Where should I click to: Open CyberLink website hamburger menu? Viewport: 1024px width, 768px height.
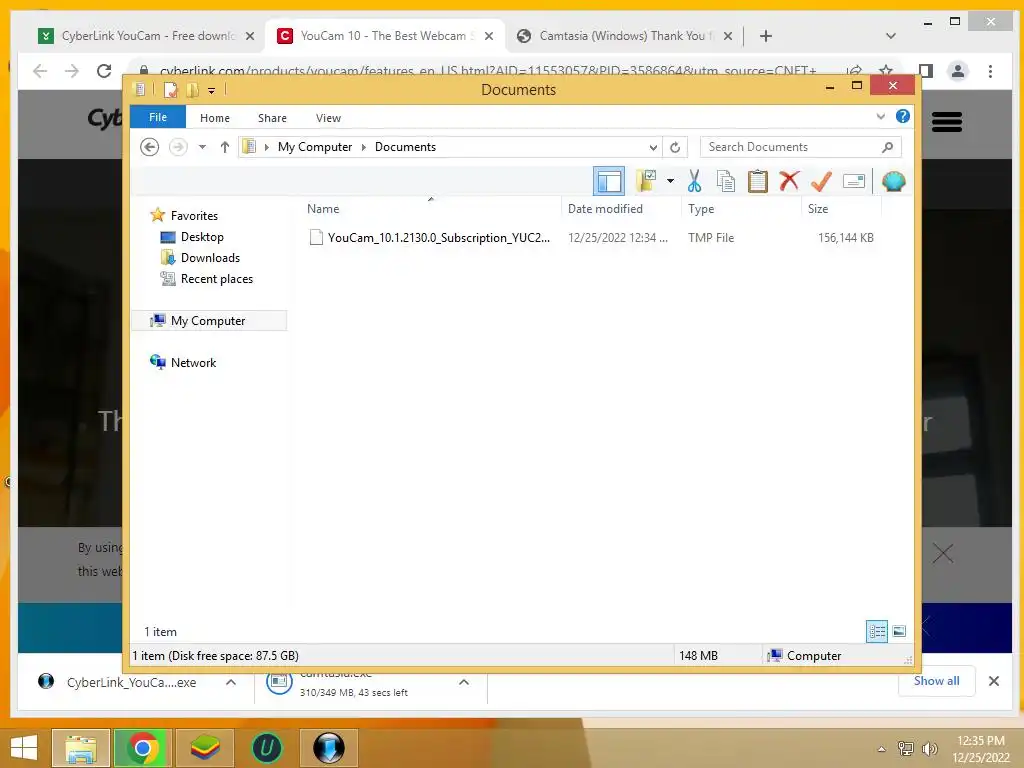tap(946, 121)
